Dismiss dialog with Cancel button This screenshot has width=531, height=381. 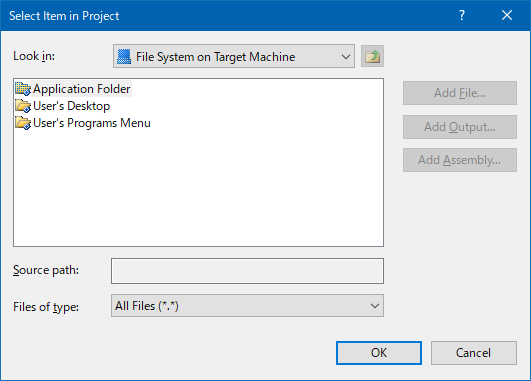pos(474,353)
